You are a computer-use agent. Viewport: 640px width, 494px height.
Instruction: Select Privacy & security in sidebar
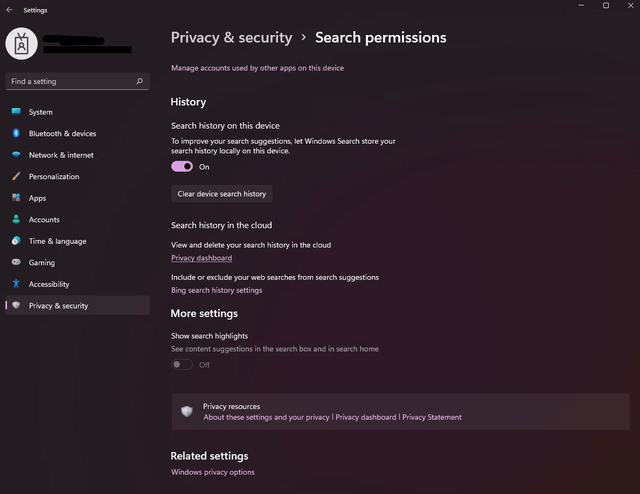(x=78, y=305)
